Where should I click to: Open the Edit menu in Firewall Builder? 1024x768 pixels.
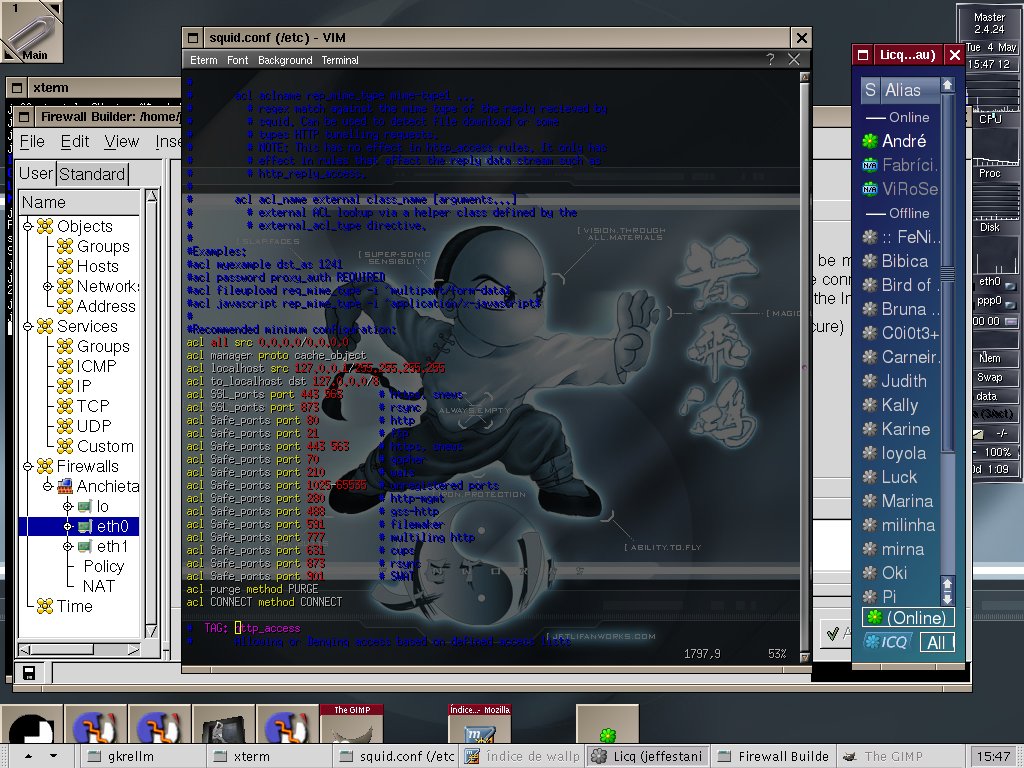[x=74, y=142]
